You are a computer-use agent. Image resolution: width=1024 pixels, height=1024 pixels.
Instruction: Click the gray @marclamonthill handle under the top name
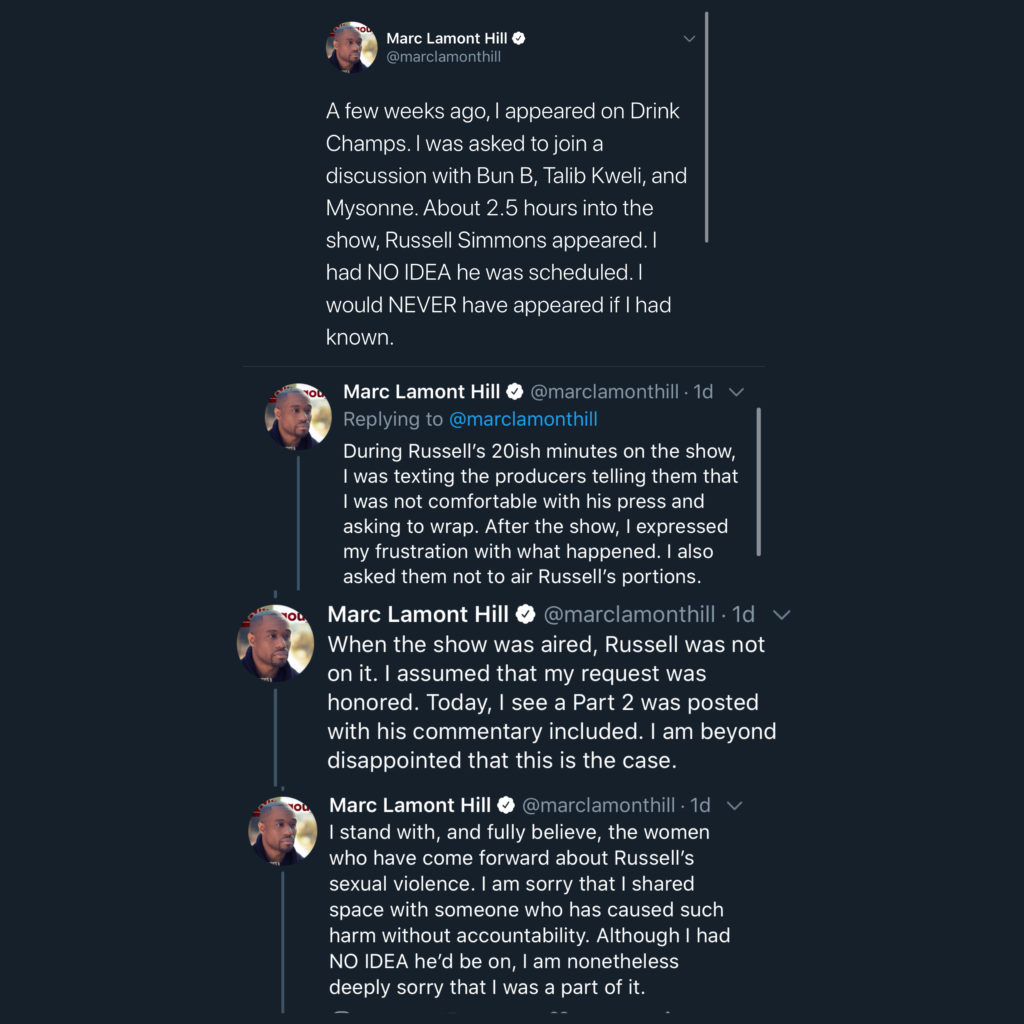click(x=443, y=57)
